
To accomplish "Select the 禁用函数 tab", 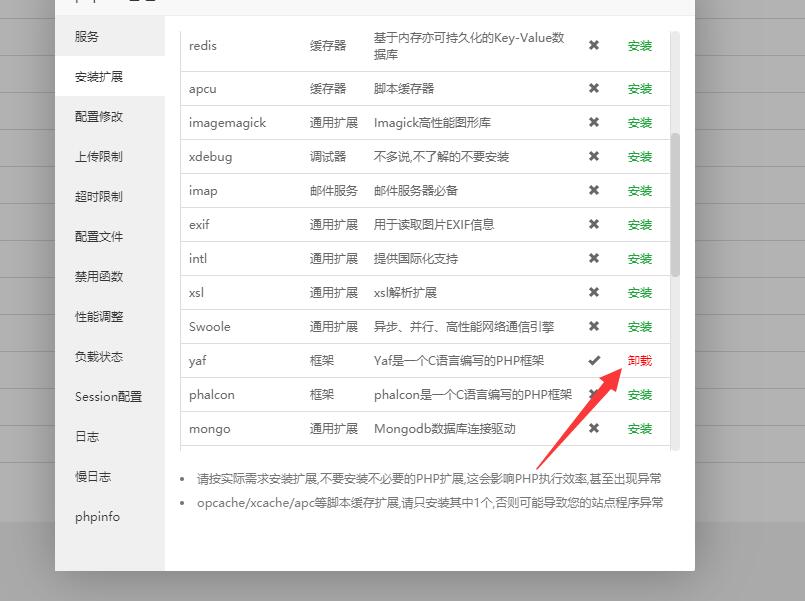I will (110, 277).
